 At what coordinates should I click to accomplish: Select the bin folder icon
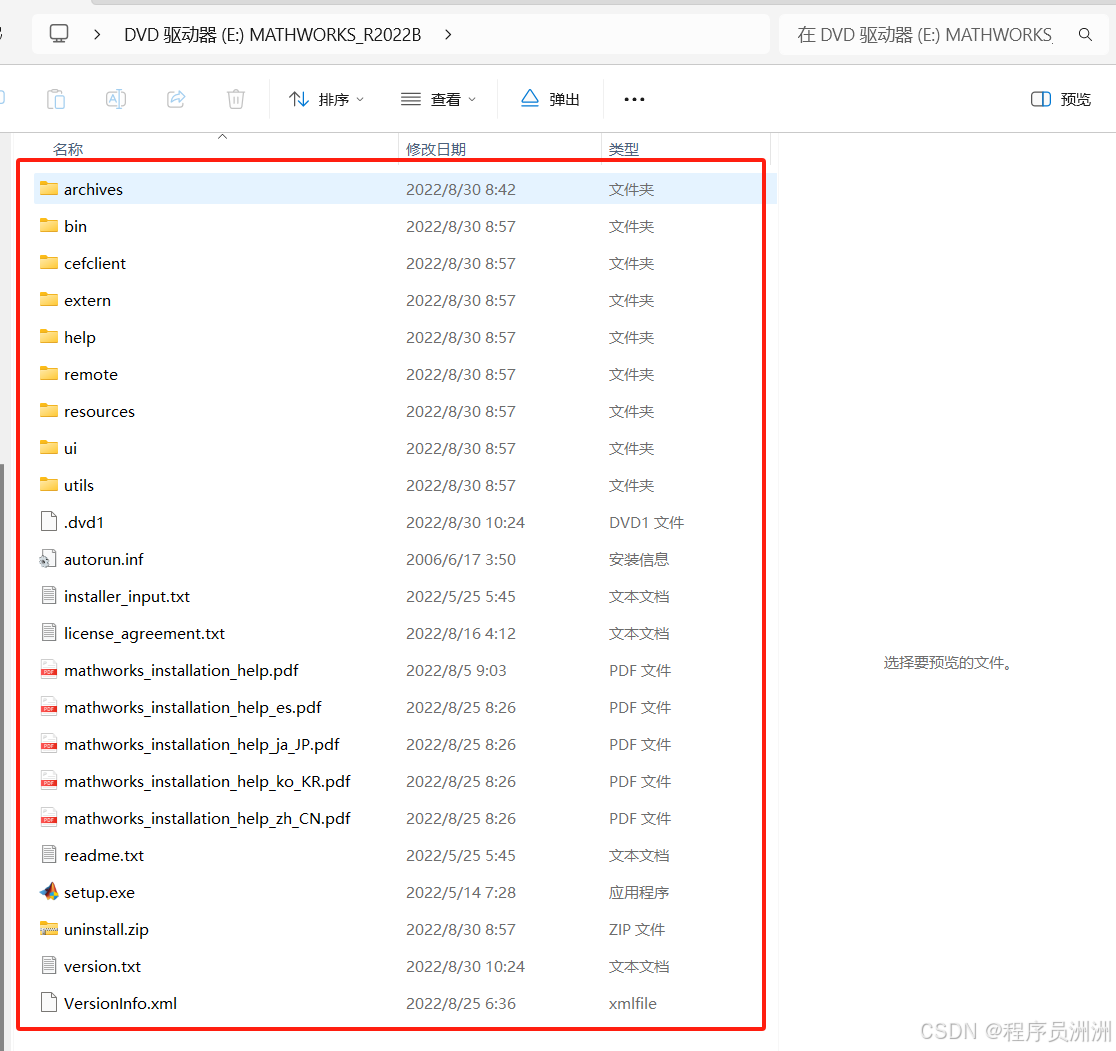point(49,226)
